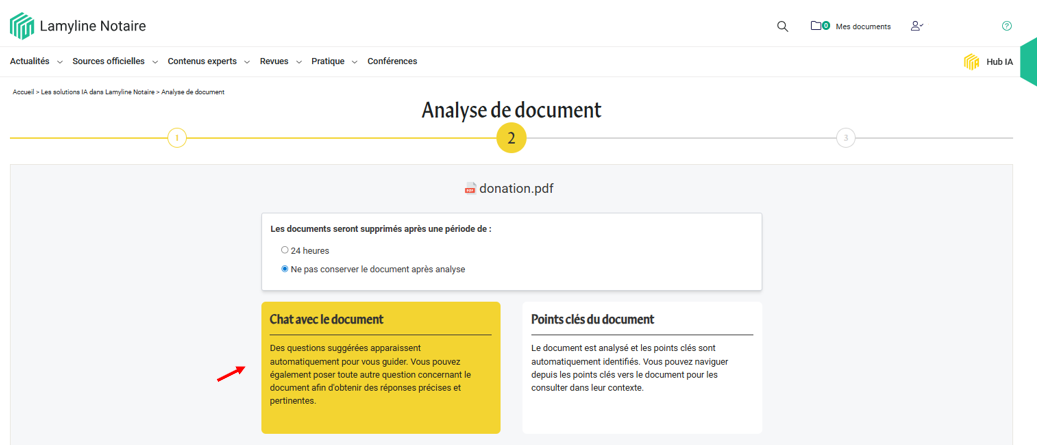Image resolution: width=1037 pixels, height=445 pixels.
Task: Go to Accueil in the breadcrumb
Action: tap(23, 92)
